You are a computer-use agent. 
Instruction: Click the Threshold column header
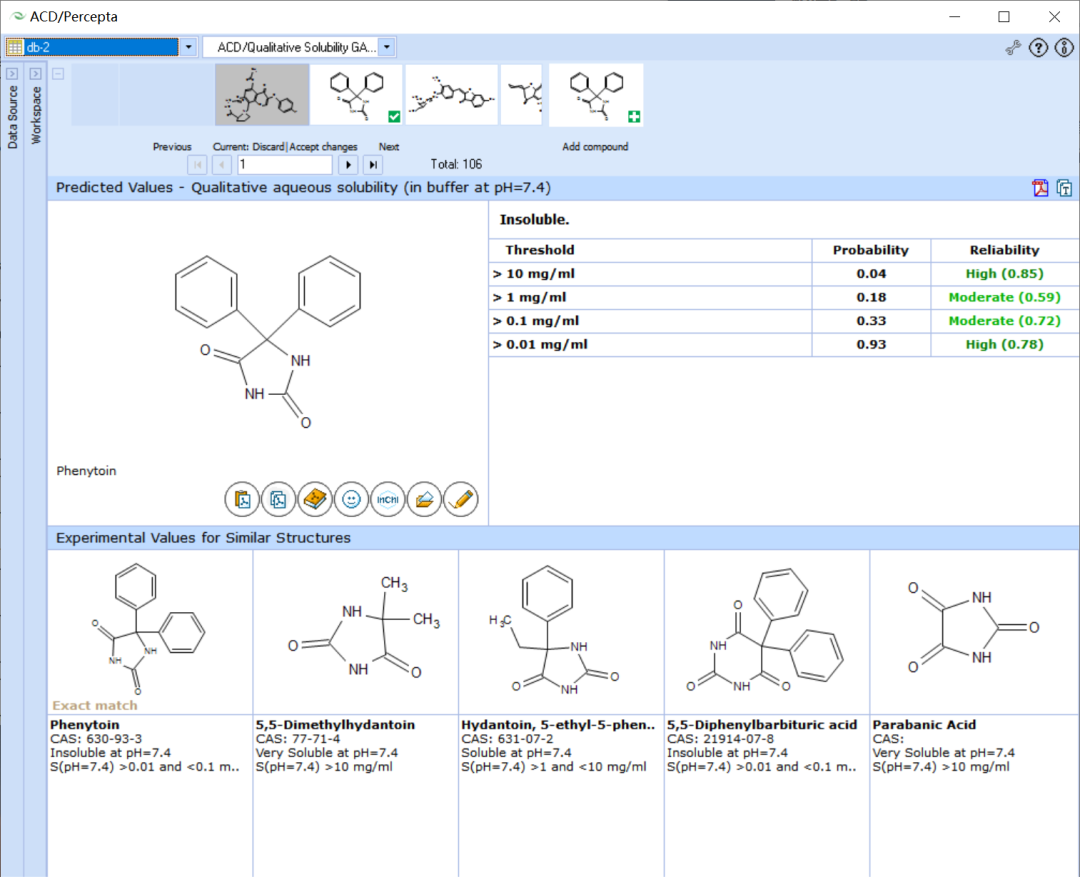[x=539, y=250]
